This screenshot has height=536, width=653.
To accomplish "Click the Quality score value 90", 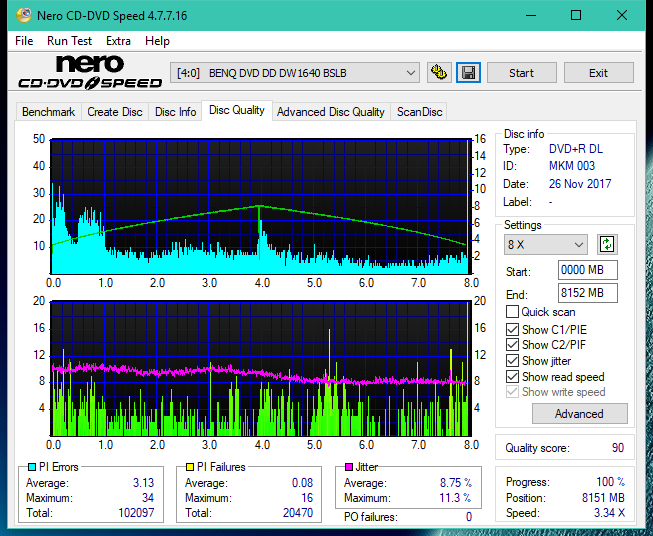I will [618, 448].
